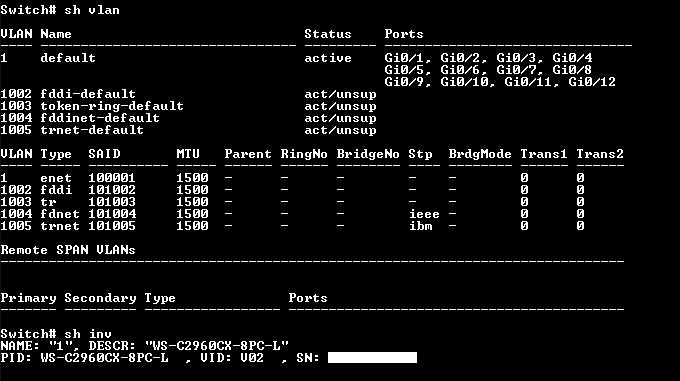Screen dimensions: 680x381
Task: Click port entry 'Gi0/1,'
Action: pos(408,58)
